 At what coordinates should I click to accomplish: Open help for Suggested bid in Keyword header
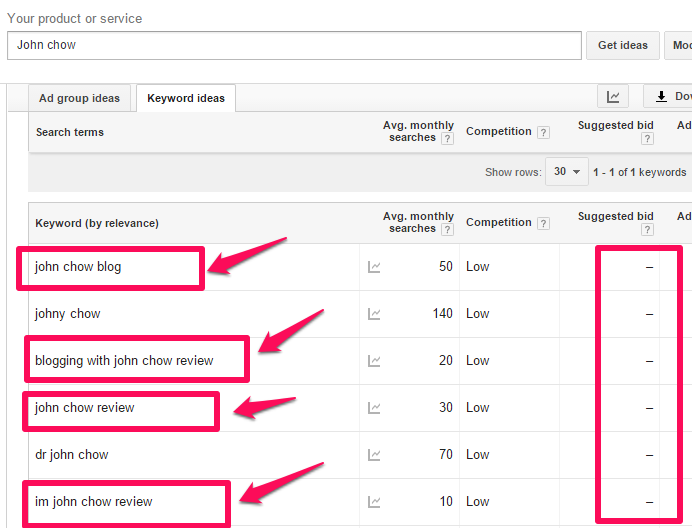click(x=647, y=230)
